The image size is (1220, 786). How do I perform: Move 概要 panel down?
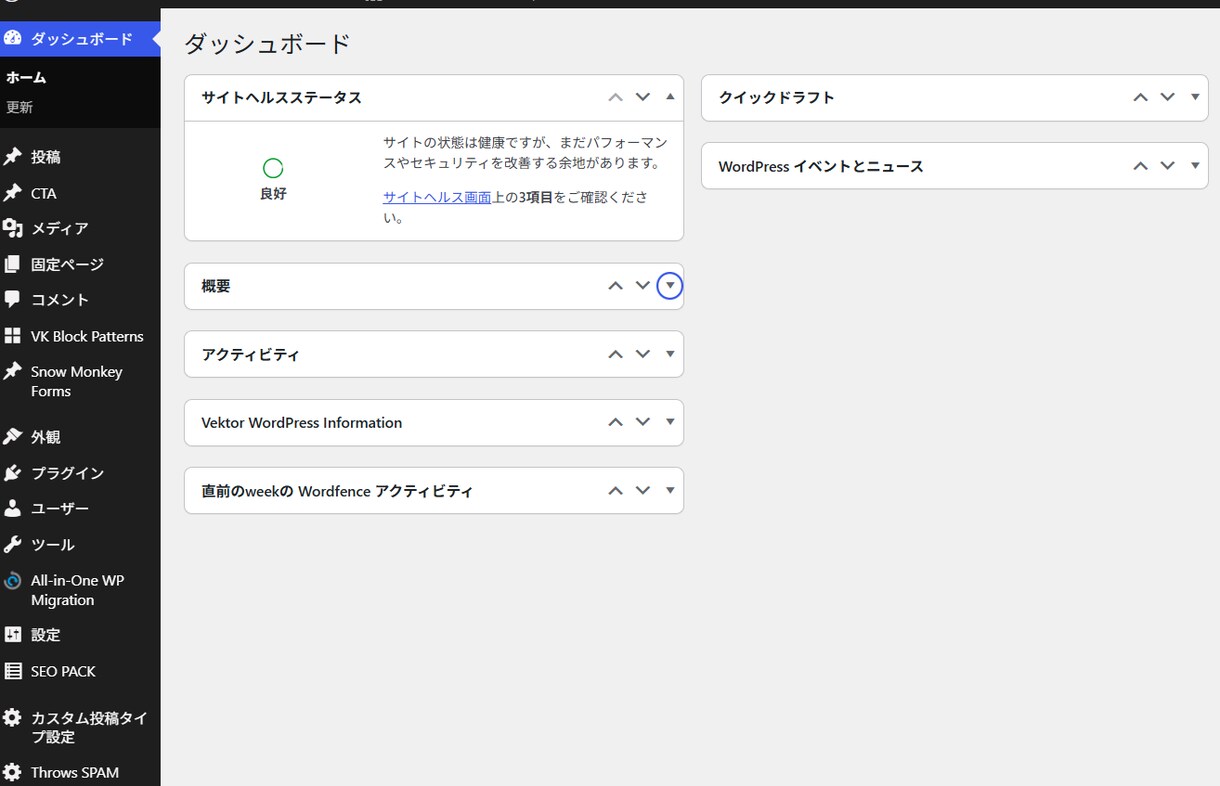tap(643, 286)
